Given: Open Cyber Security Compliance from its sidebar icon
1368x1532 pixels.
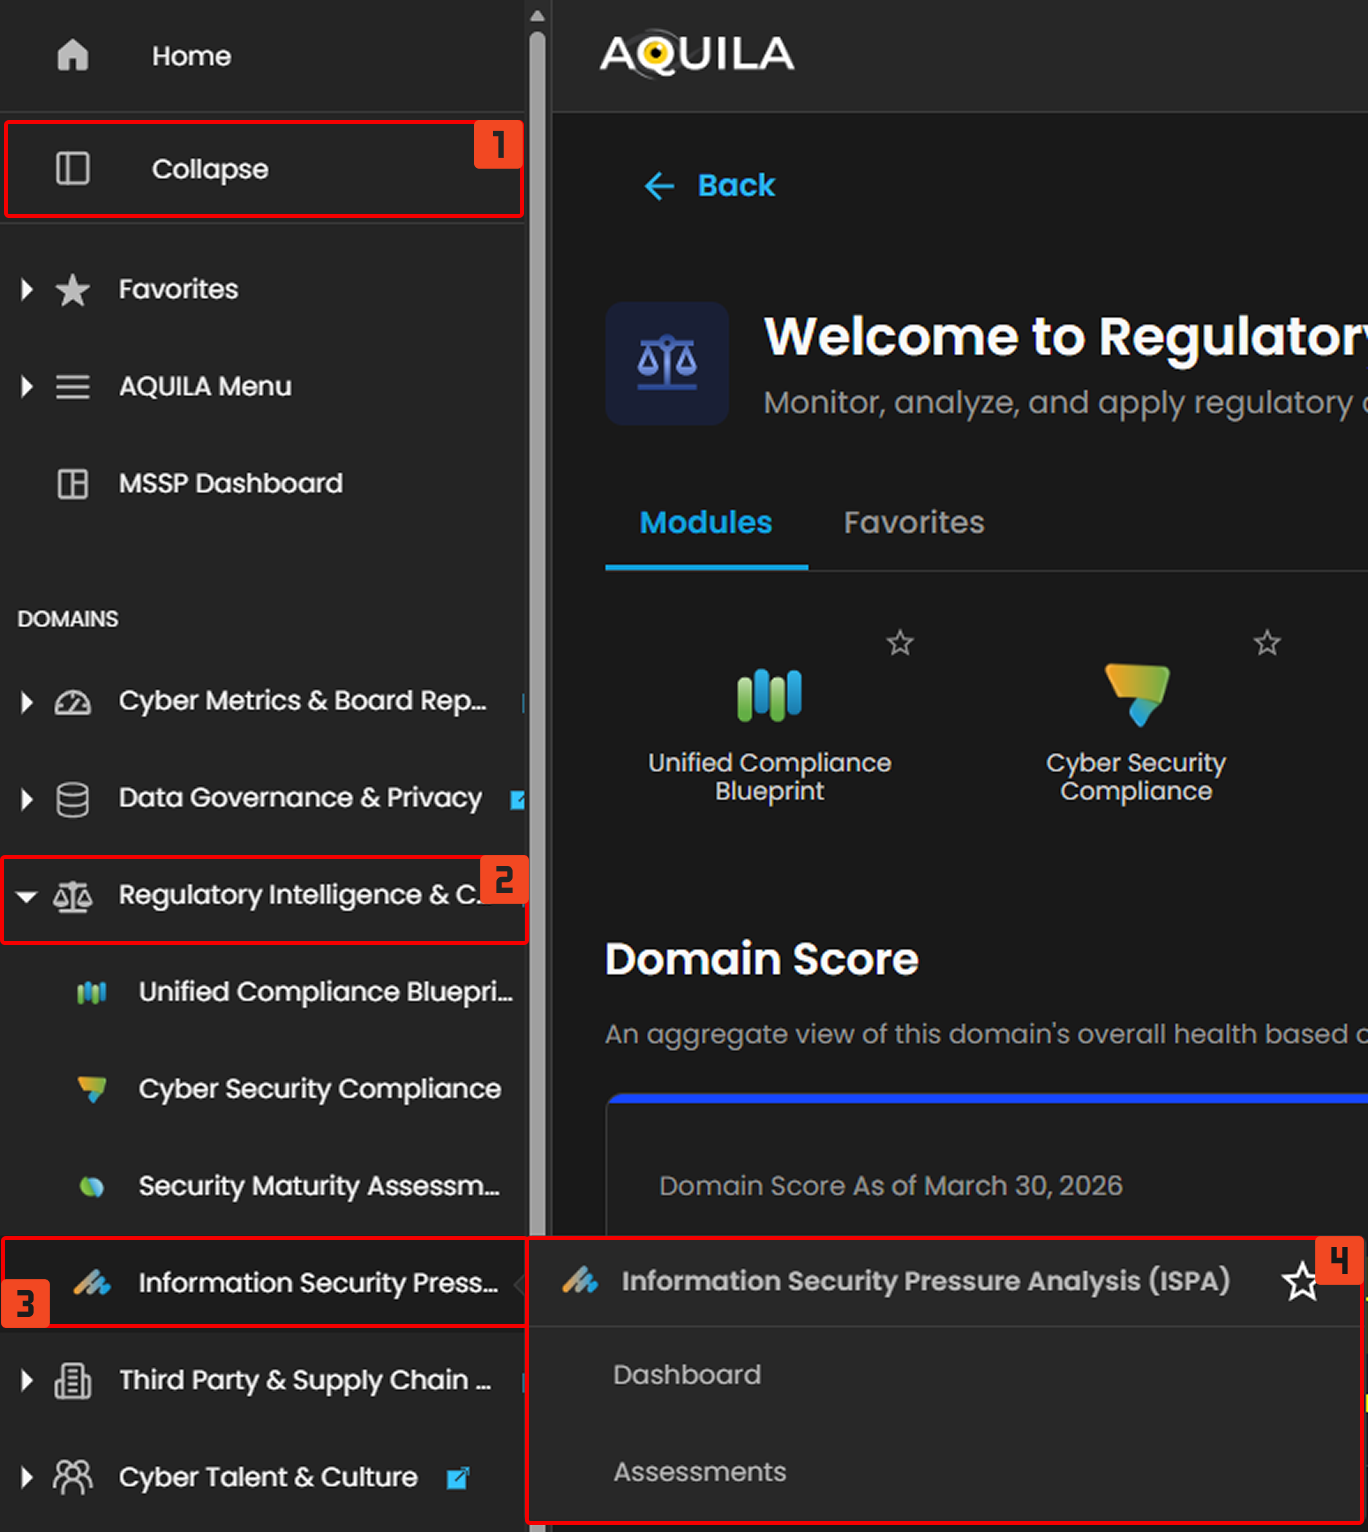Looking at the screenshot, I should (92, 1089).
